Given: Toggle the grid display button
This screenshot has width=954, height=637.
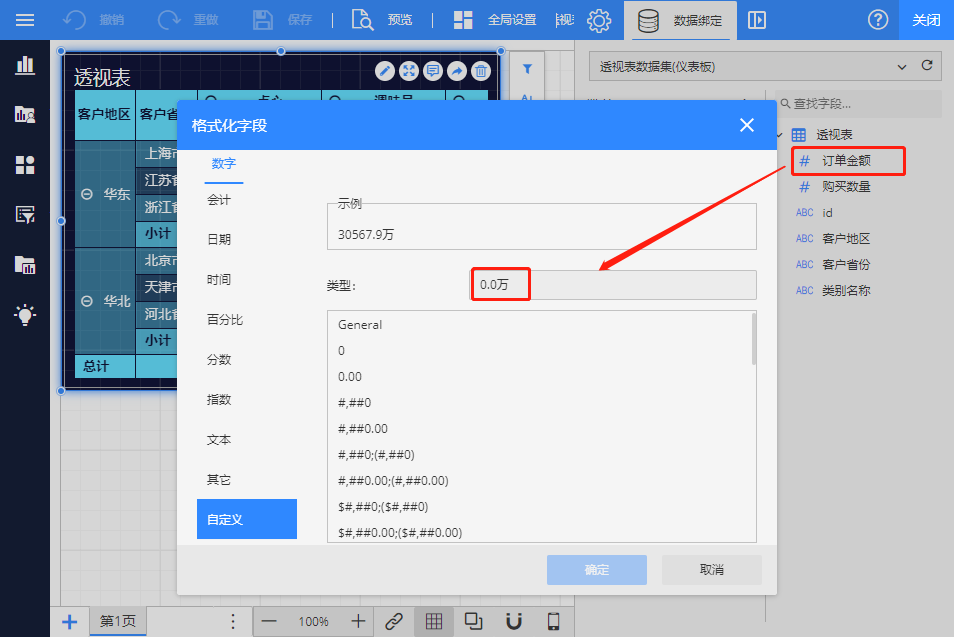Looking at the screenshot, I should [x=434, y=621].
